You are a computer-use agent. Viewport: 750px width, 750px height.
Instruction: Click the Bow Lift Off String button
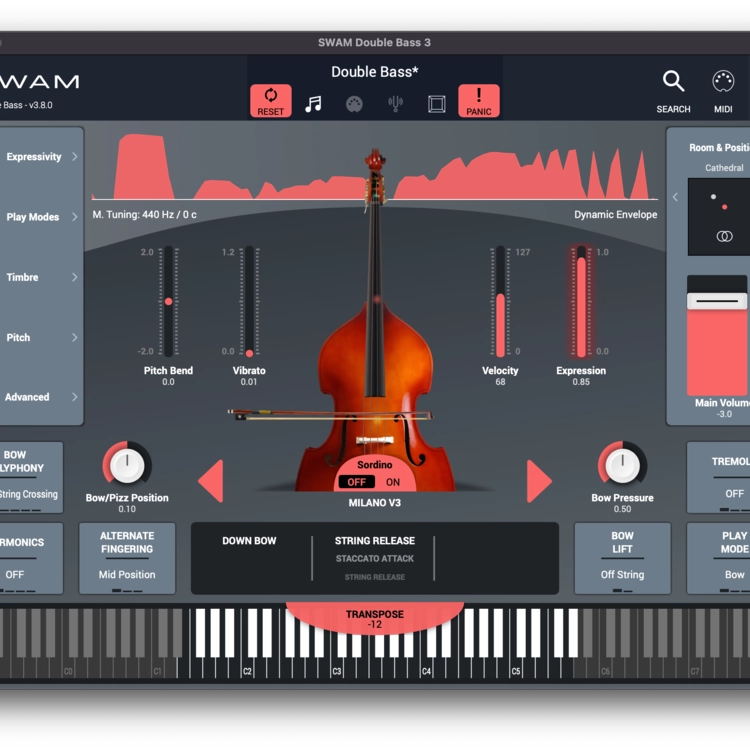pyautogui.click(x=622, y=558)
